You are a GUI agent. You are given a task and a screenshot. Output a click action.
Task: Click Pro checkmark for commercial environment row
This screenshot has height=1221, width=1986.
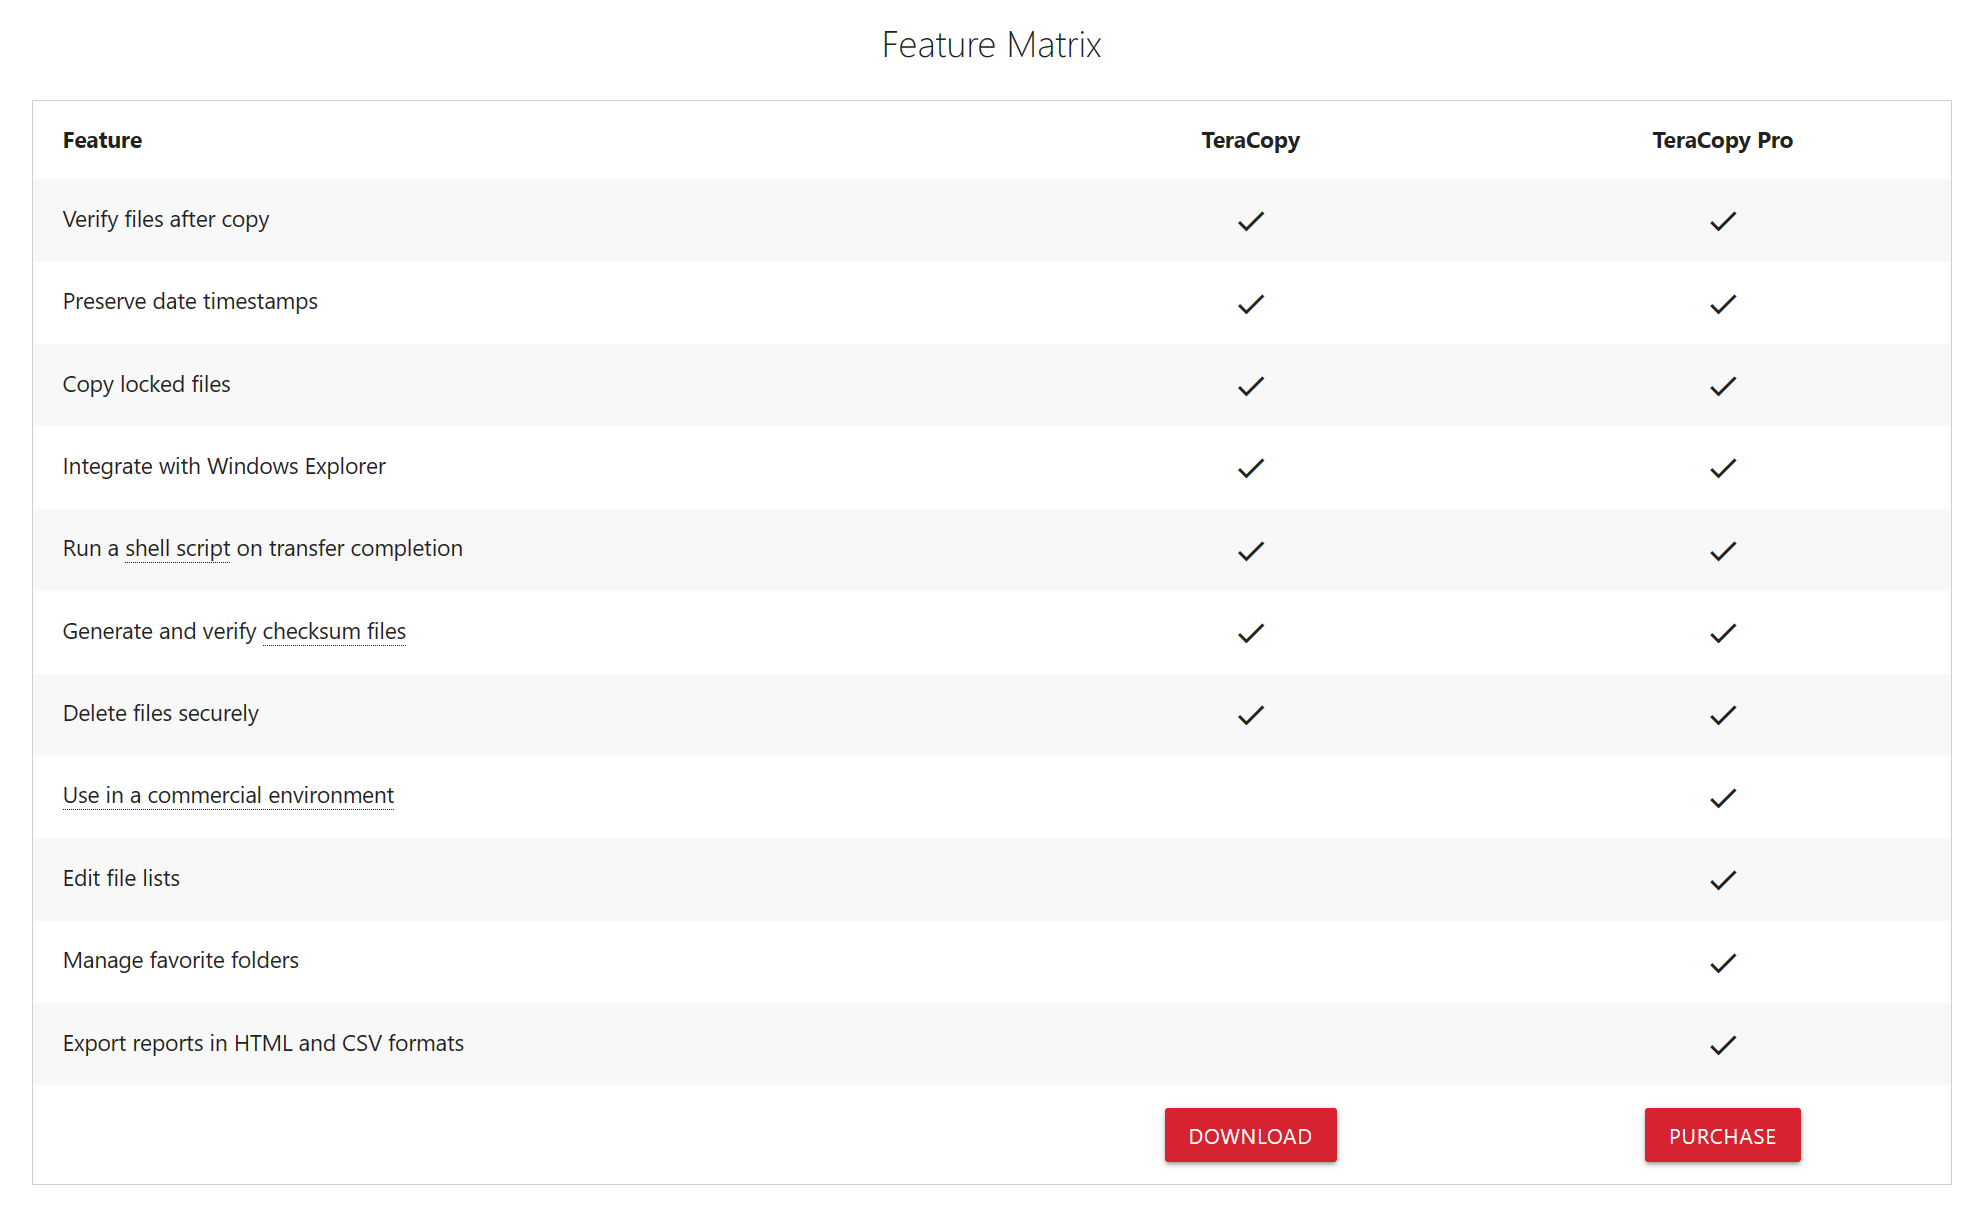click(x=1723, y=798)
